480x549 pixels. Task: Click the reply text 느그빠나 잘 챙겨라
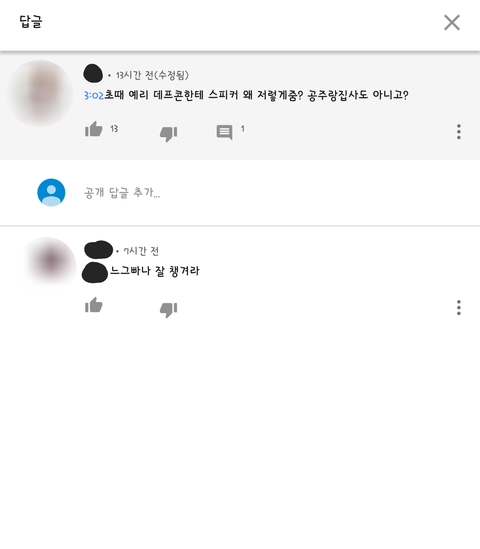[155, 271]
